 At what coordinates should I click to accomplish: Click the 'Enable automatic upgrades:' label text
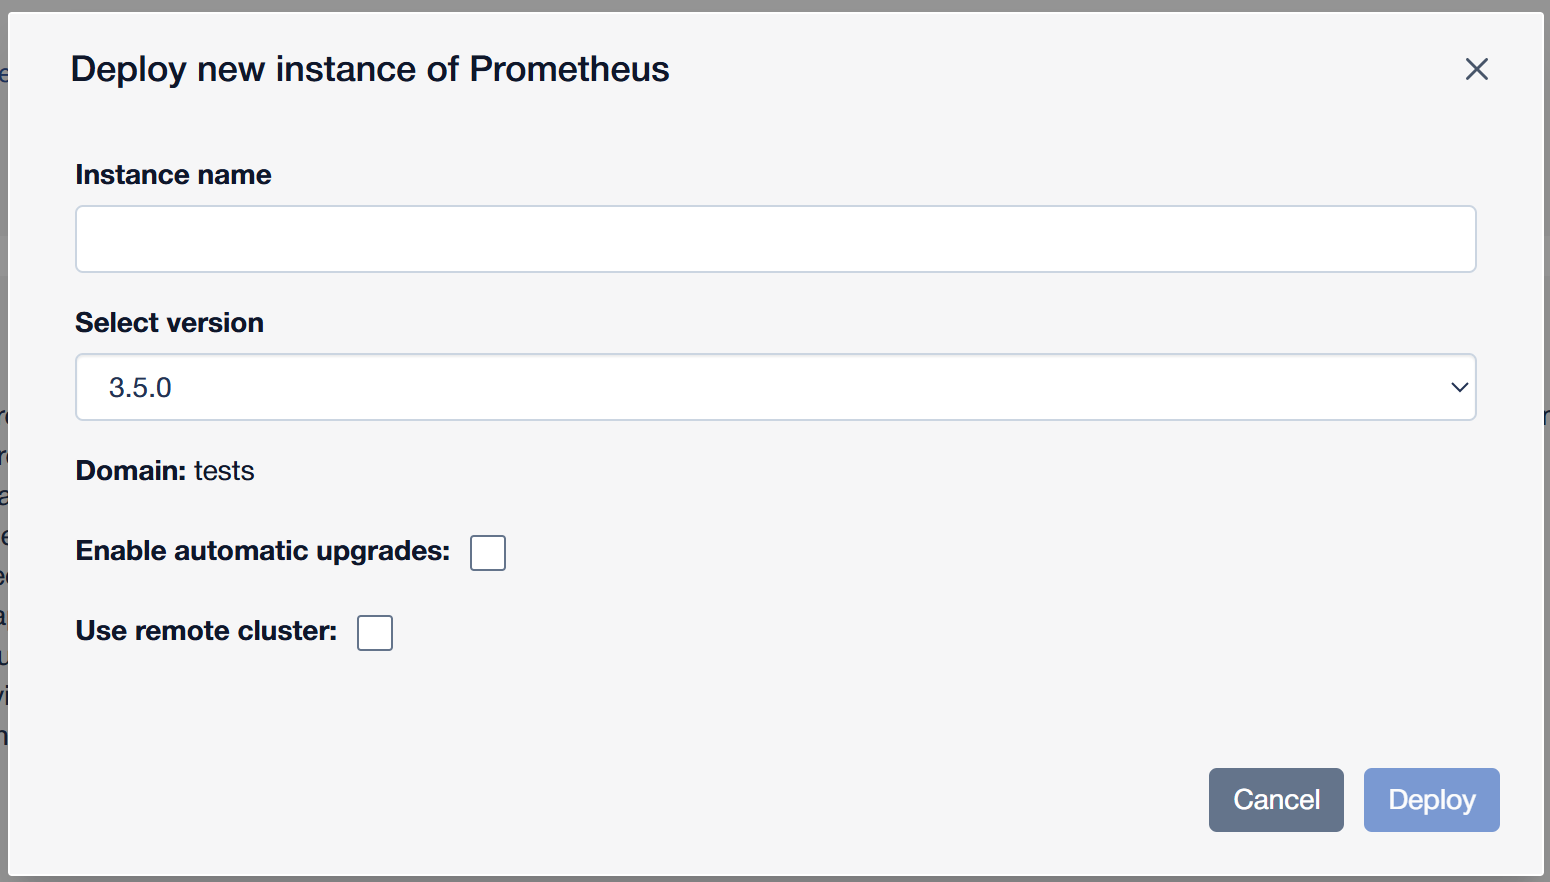point(263,551)
